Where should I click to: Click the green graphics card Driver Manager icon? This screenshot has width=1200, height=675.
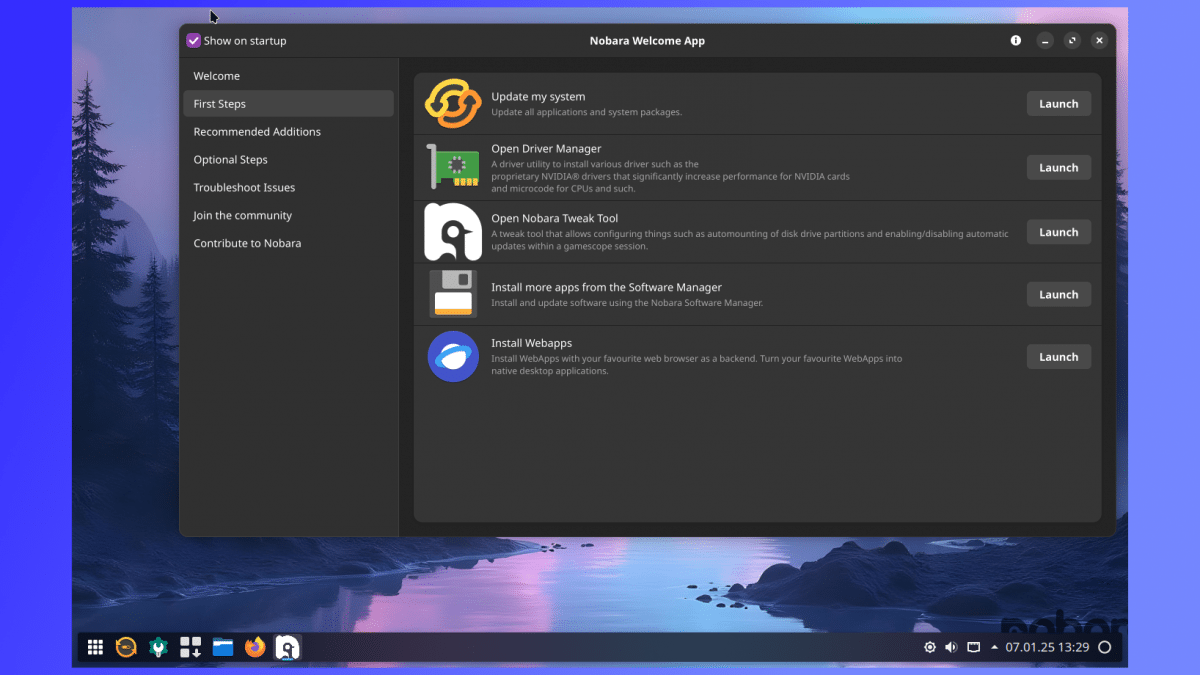tap(453, 167)
